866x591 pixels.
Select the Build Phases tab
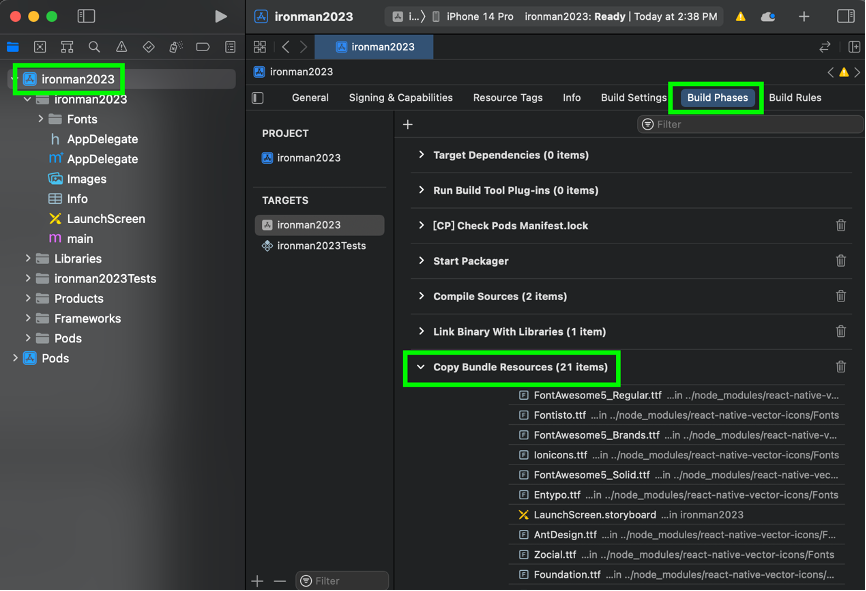717,98
